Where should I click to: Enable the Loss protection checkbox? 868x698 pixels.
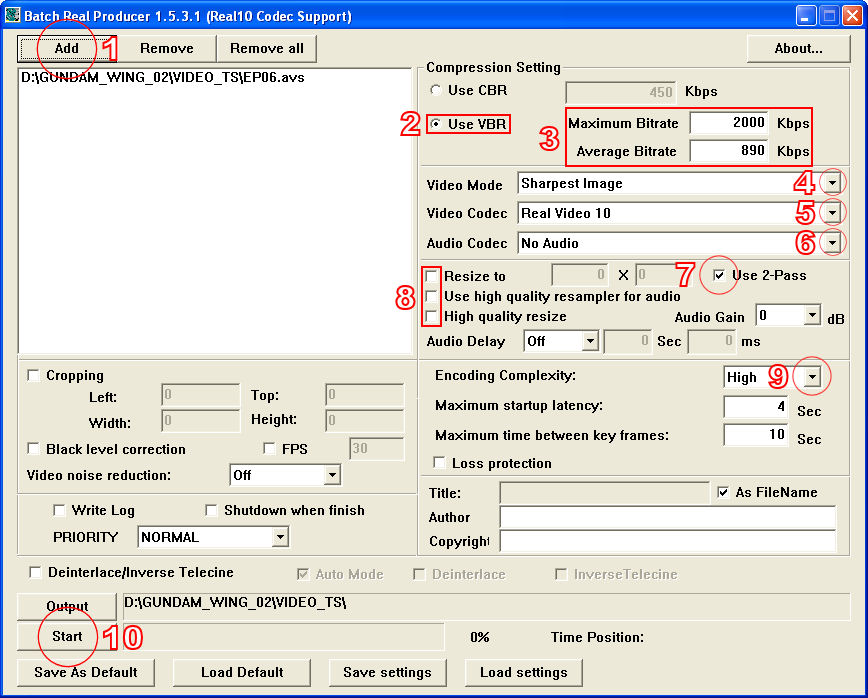click(x=440, y=463)
